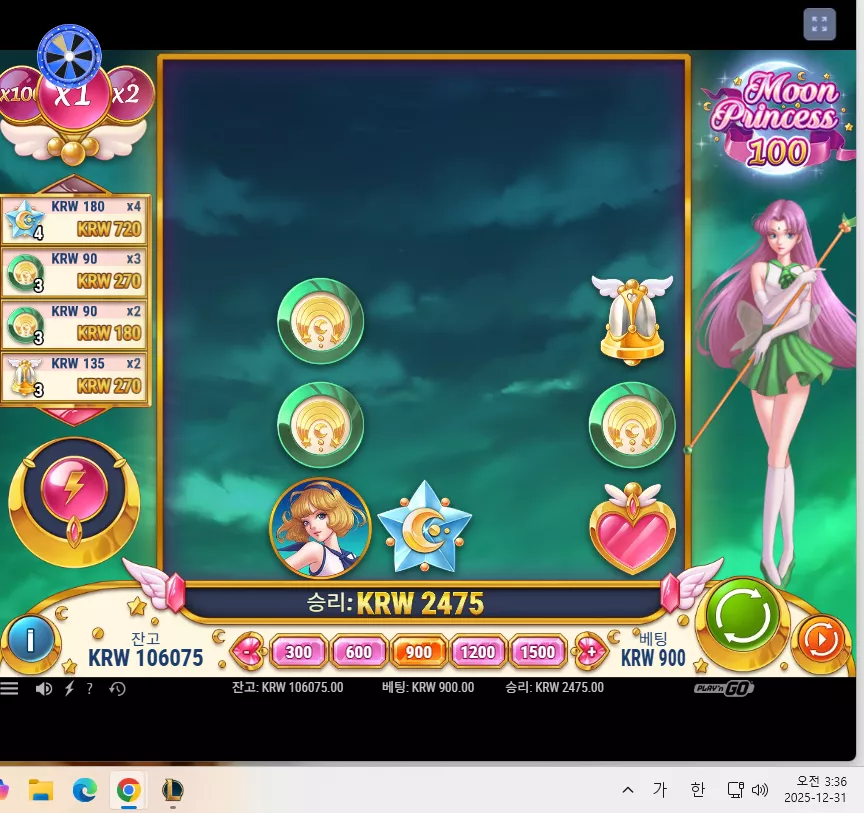This screenshot has width=864, height=813.
Task: Click the KRW 90 x3 win row
Action: (75, 273)
